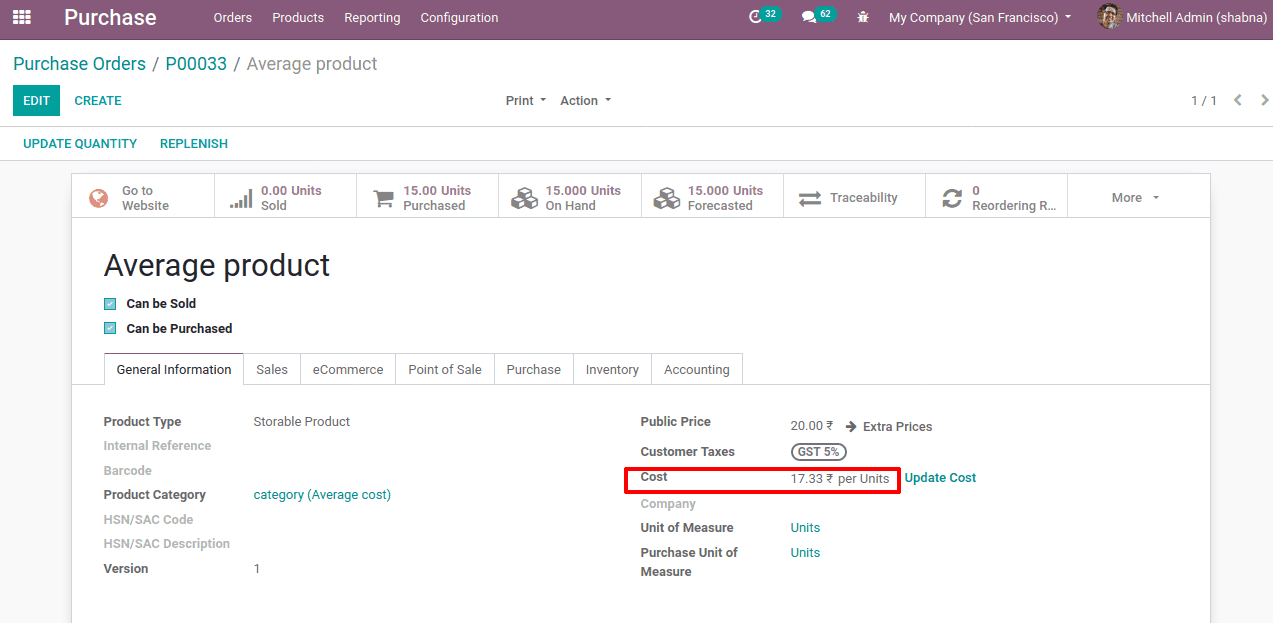Image resolution: width=1273 pixels, height=623 pixels.
Task: Toggle the Can be Sold checkbox
Action: (x=110, y=303)
